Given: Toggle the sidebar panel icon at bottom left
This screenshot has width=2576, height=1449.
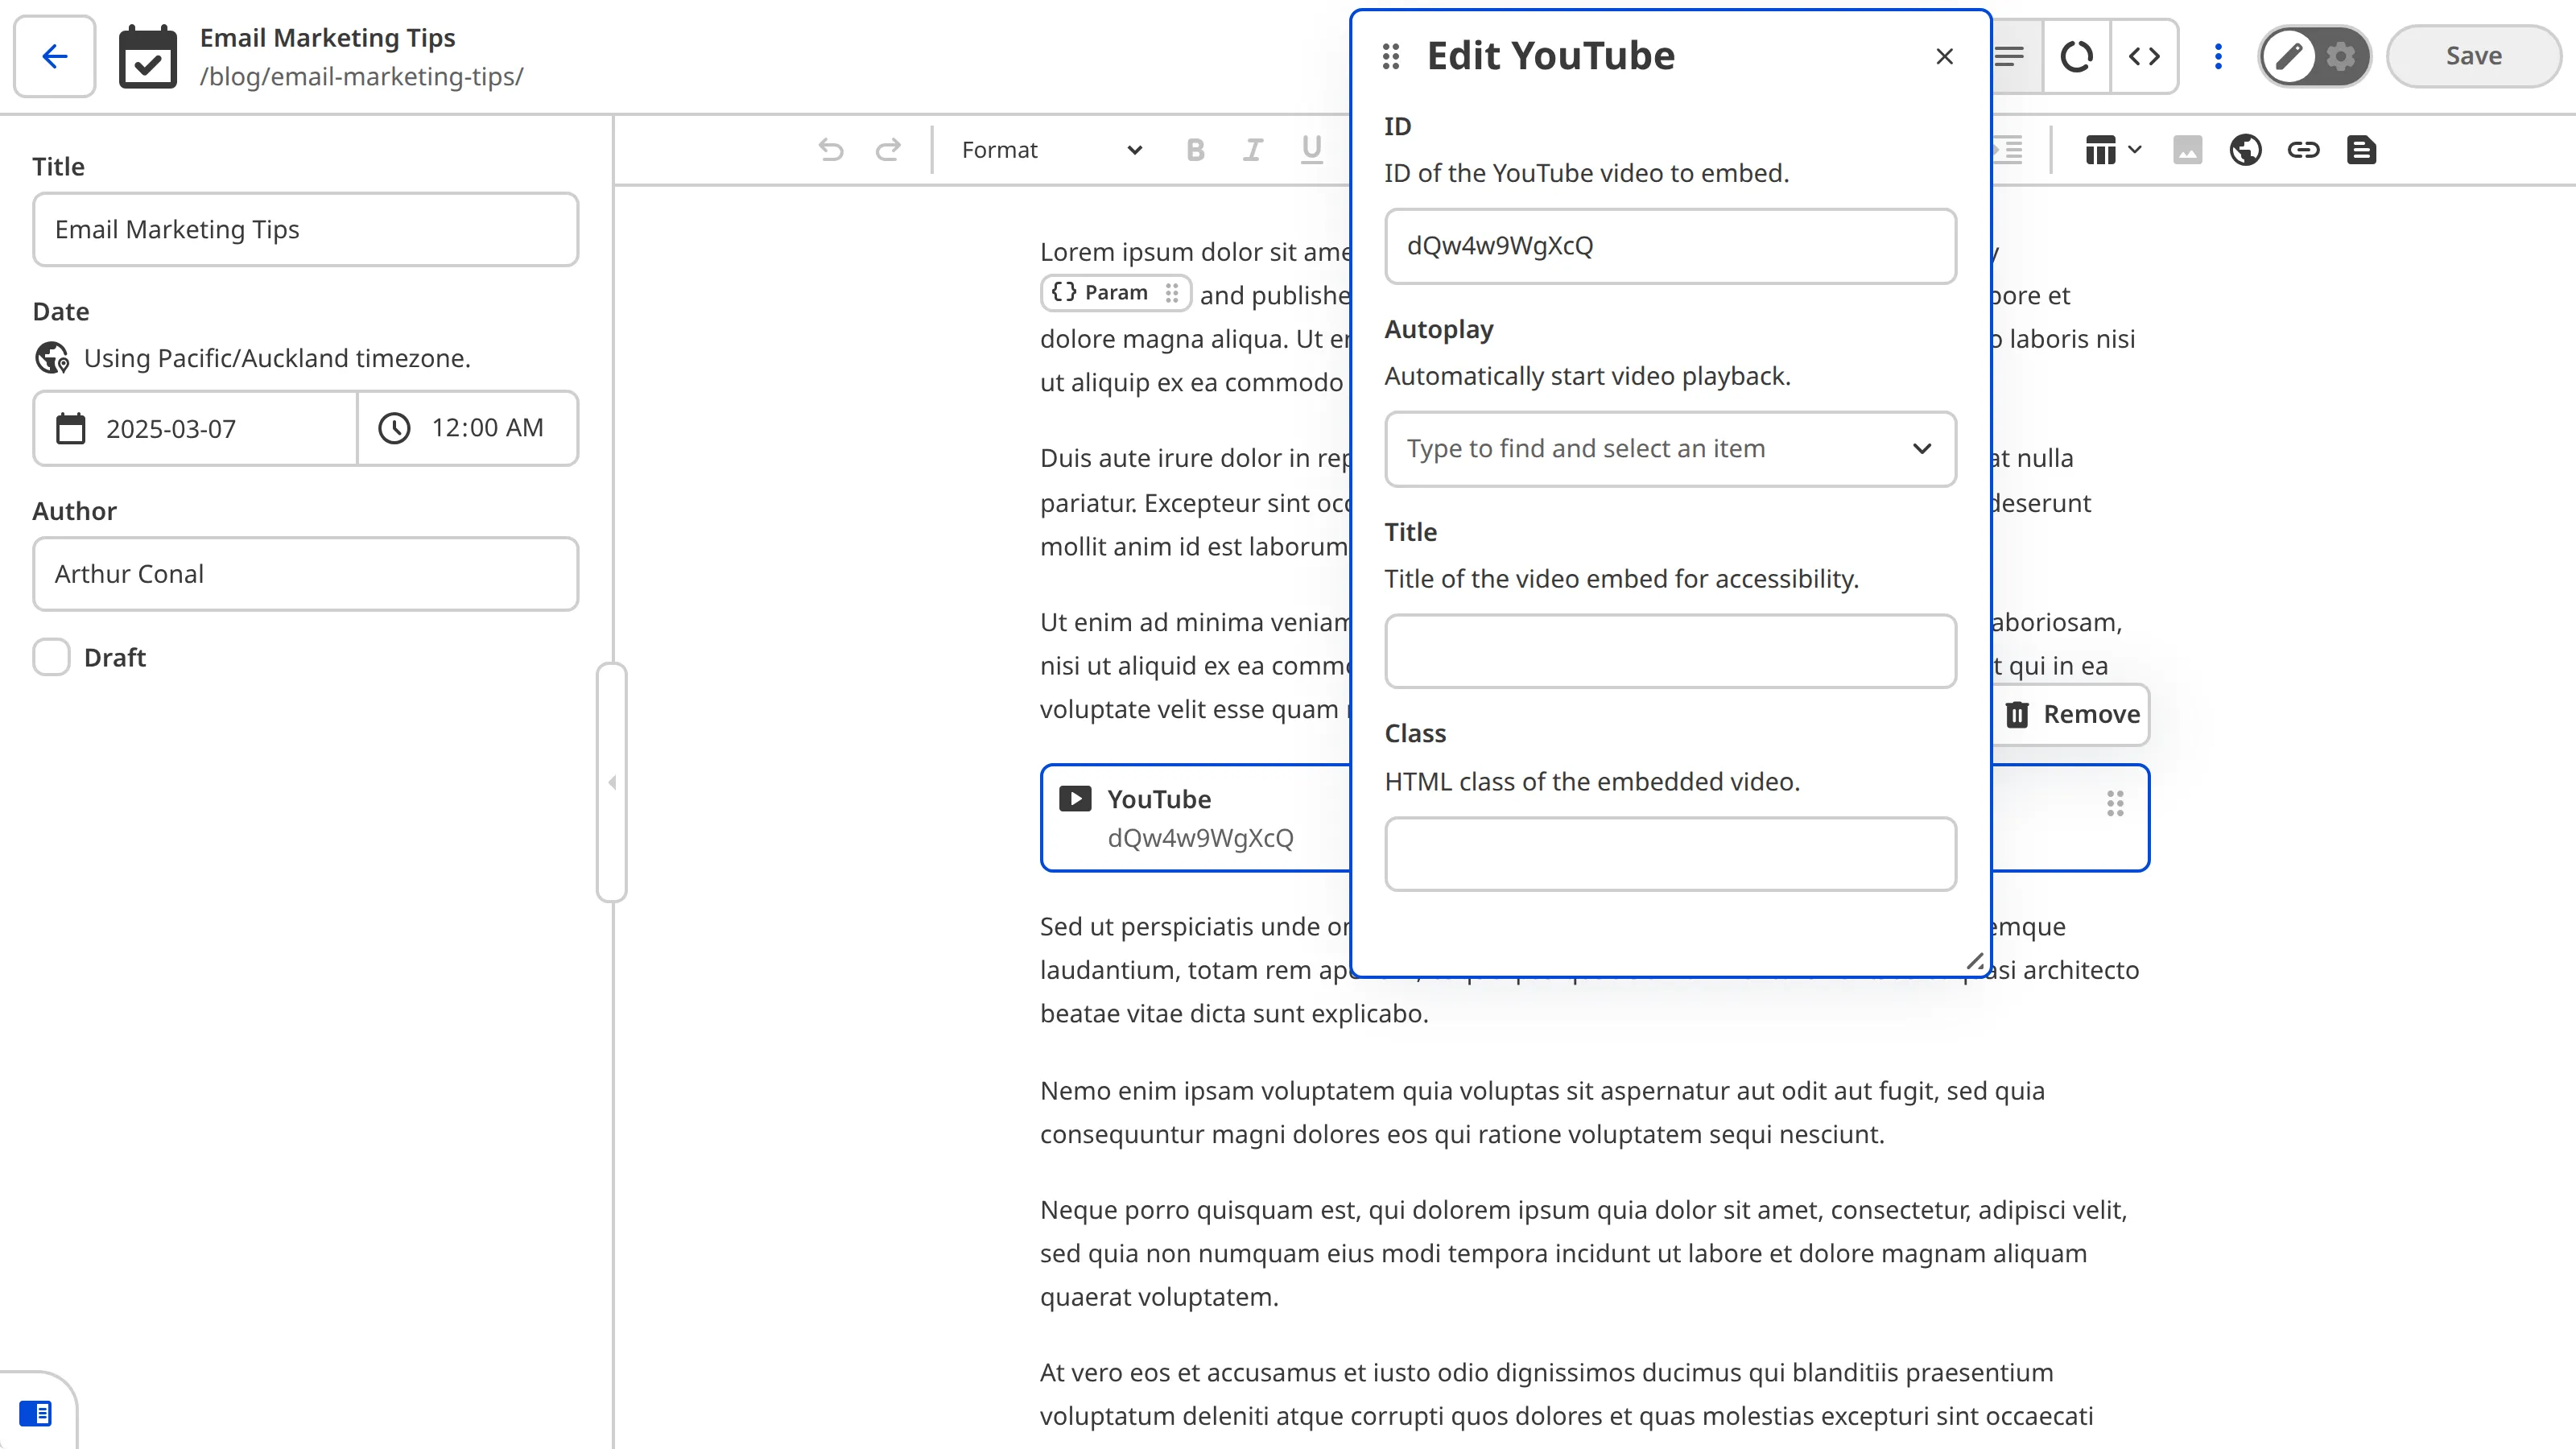Looking at the screenshot, I should tap(36, 1413).
